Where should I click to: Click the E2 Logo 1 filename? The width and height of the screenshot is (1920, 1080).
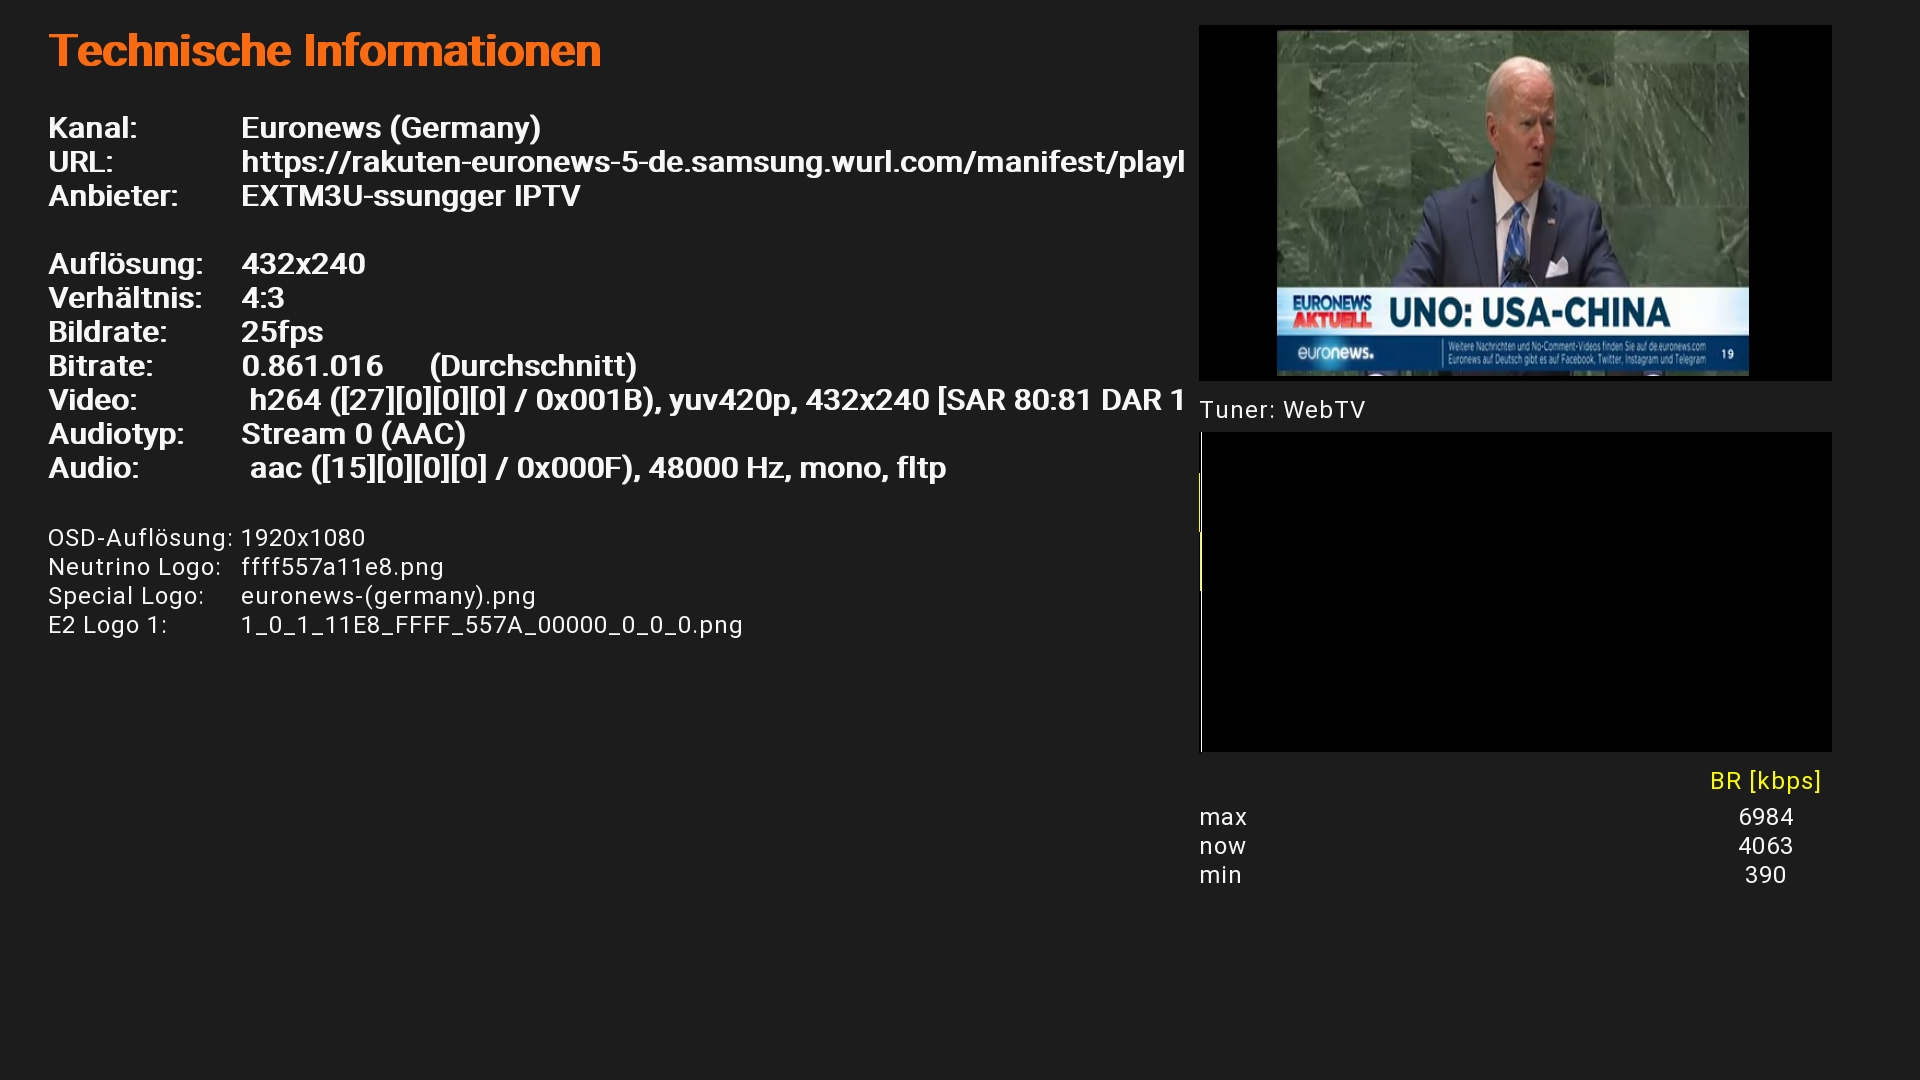point(492,625)
